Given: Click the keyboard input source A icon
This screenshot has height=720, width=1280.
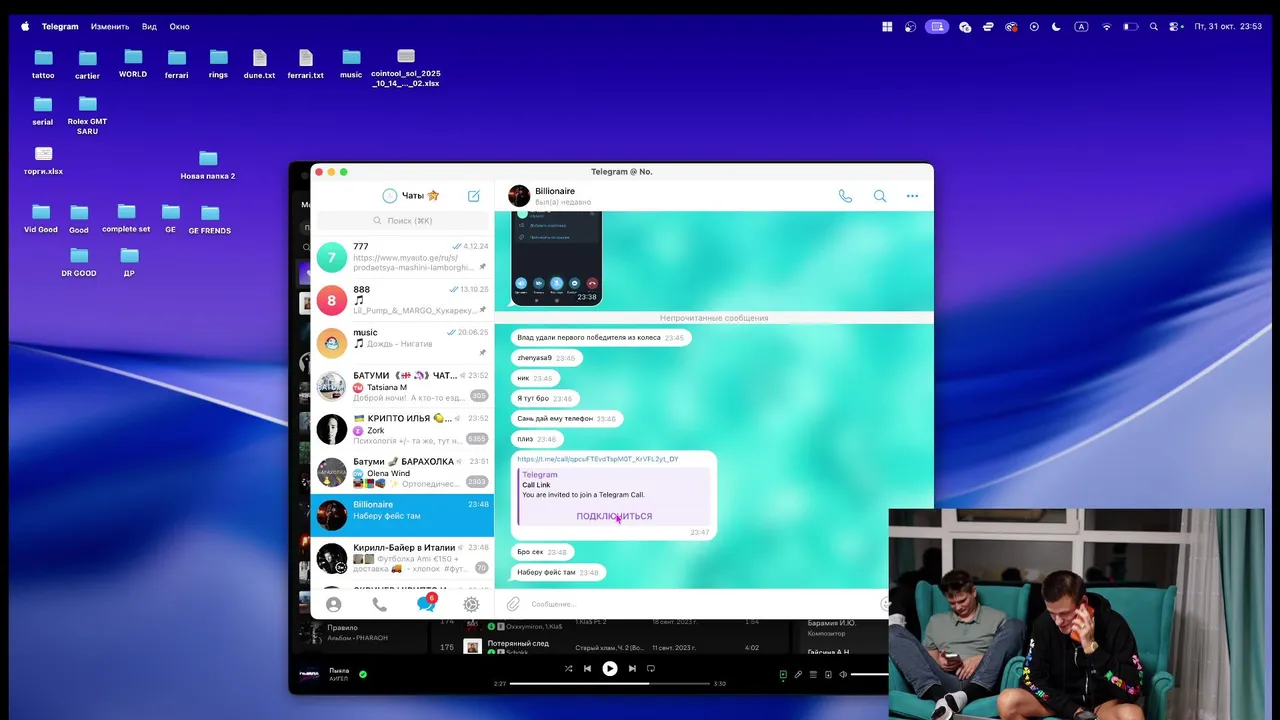Looking at the screenshot, I should 1081,27.
